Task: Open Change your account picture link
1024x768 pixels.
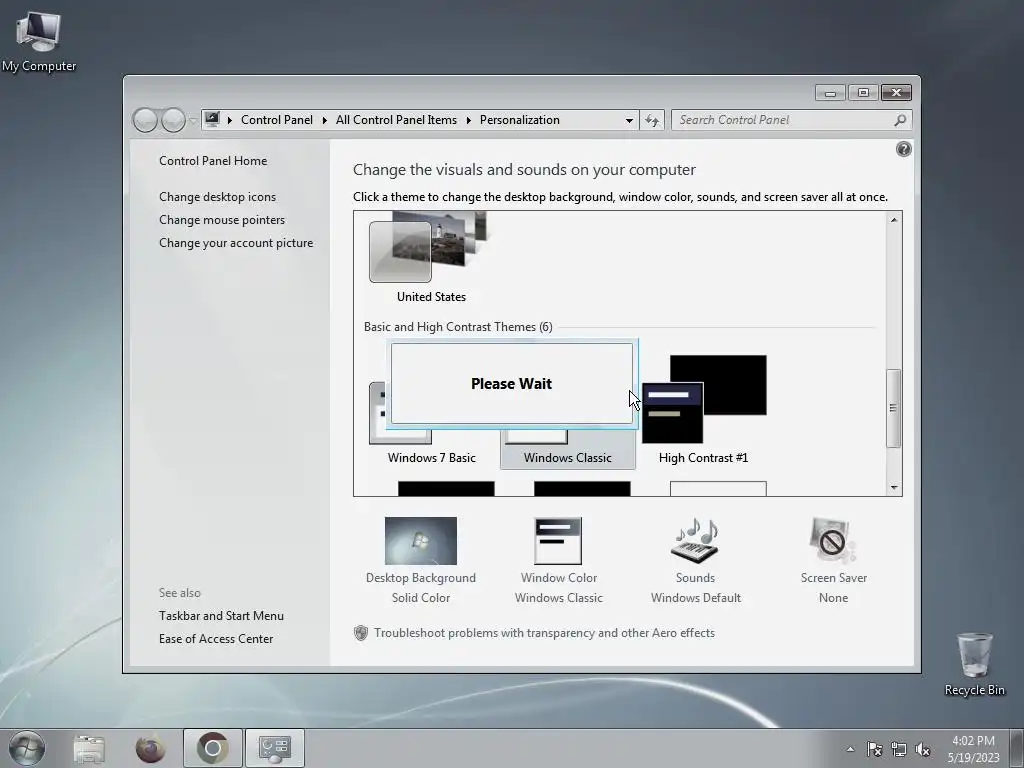Action: click(236, 243)
